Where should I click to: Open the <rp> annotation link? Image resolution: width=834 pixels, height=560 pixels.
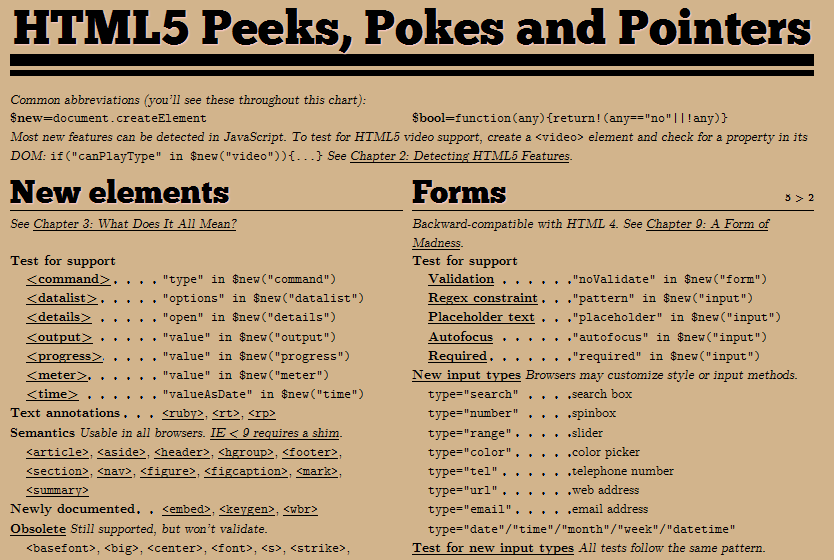(x=262, y=413)
